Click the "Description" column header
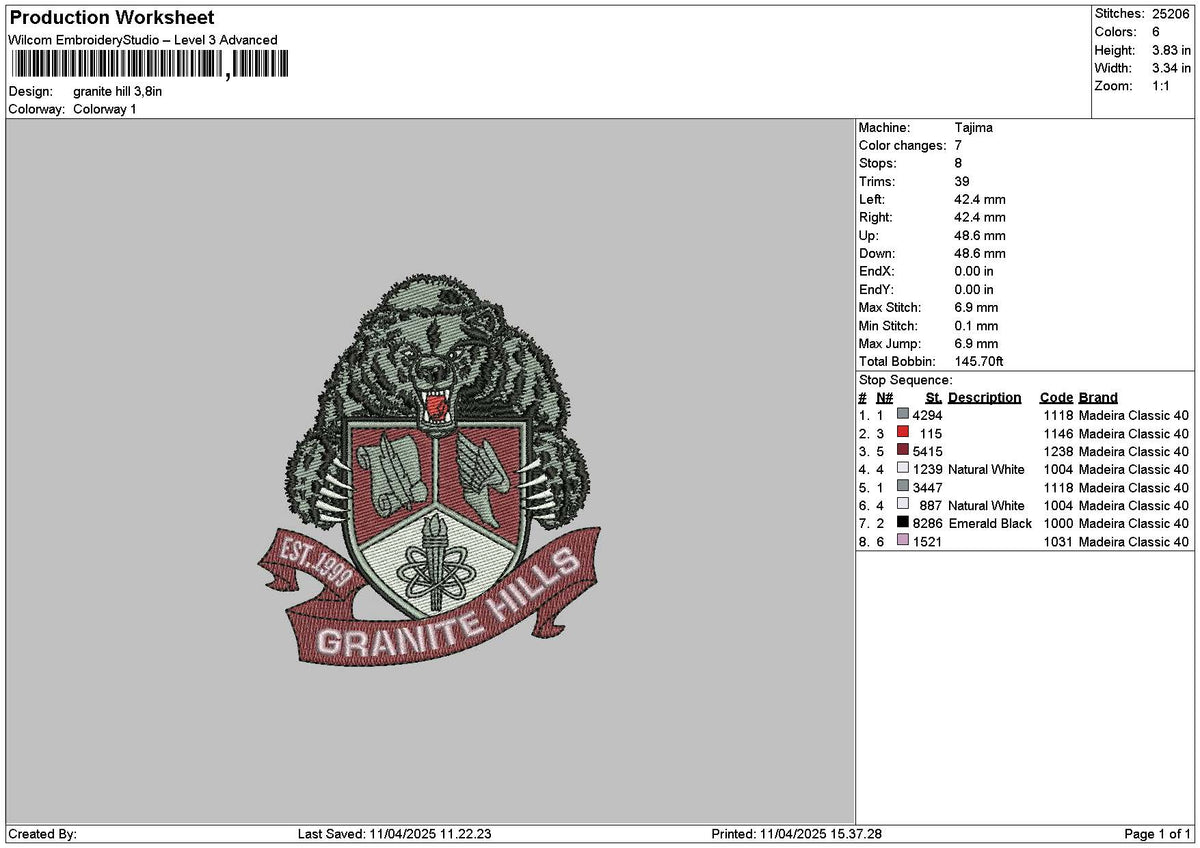This screenshot has height=848, width=1200. pyautogui.click(x=985, y=398)
